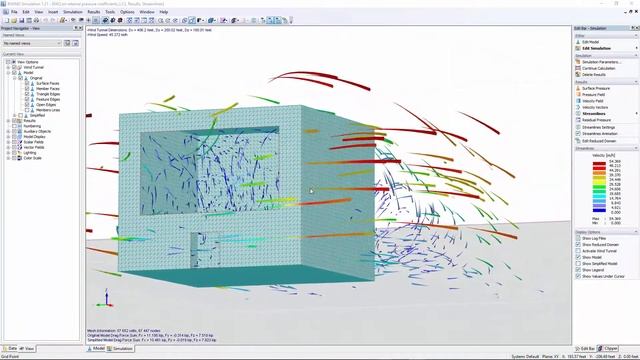Switch to the Clipper tab at bottom right
The width and height of the screenshot is (640, 360).
[x=608, y=349]
